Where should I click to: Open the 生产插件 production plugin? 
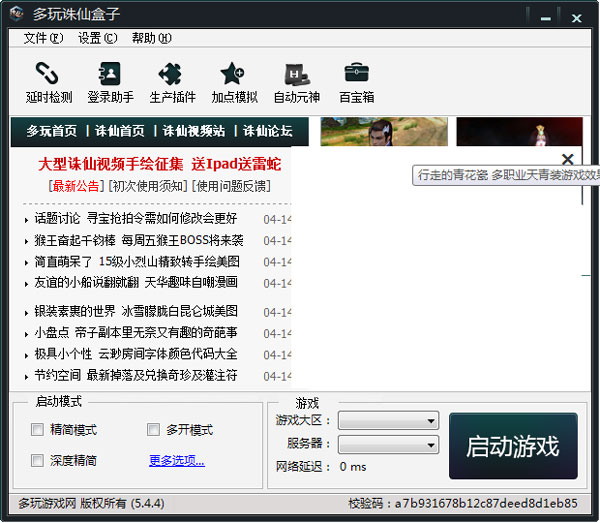[x=172, y=82]
